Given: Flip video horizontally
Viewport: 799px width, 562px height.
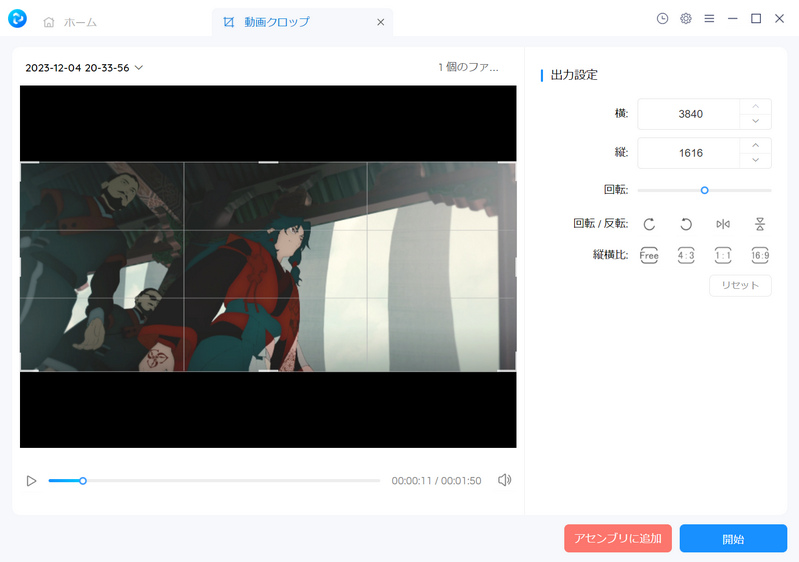Looking at the screenshot, I should (x=723, y=224).
